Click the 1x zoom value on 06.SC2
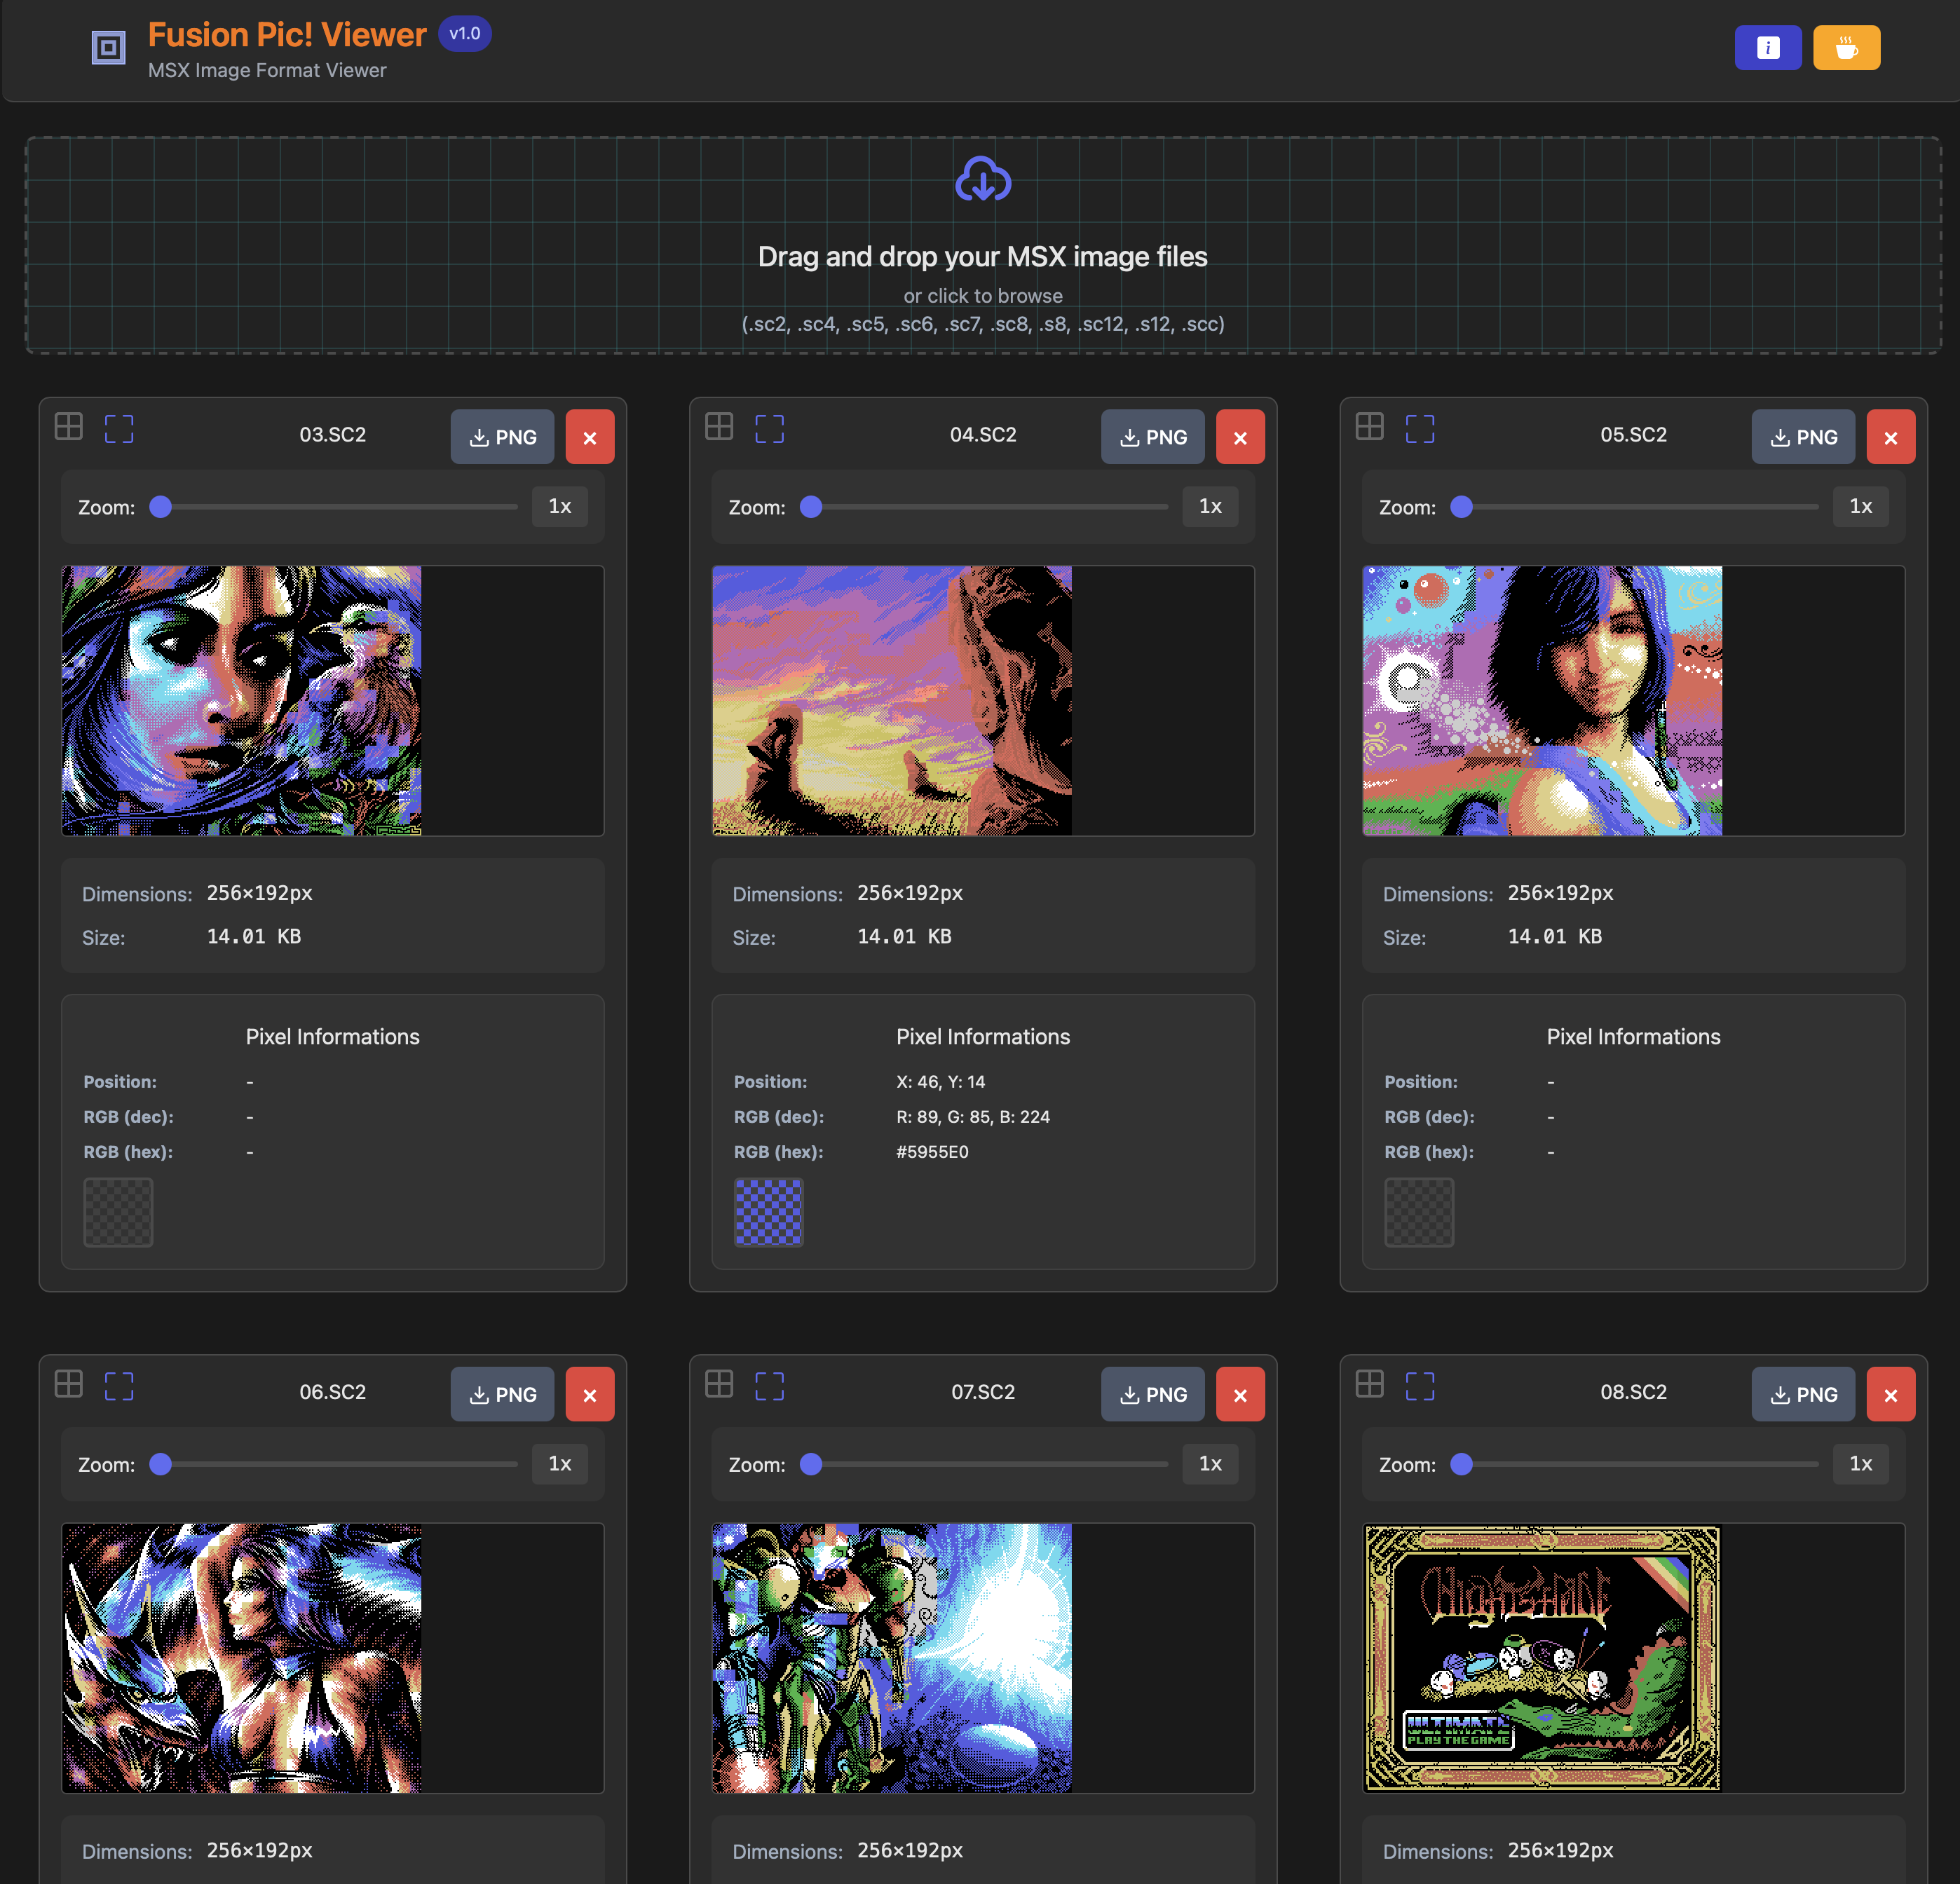 coord(560,1464)
